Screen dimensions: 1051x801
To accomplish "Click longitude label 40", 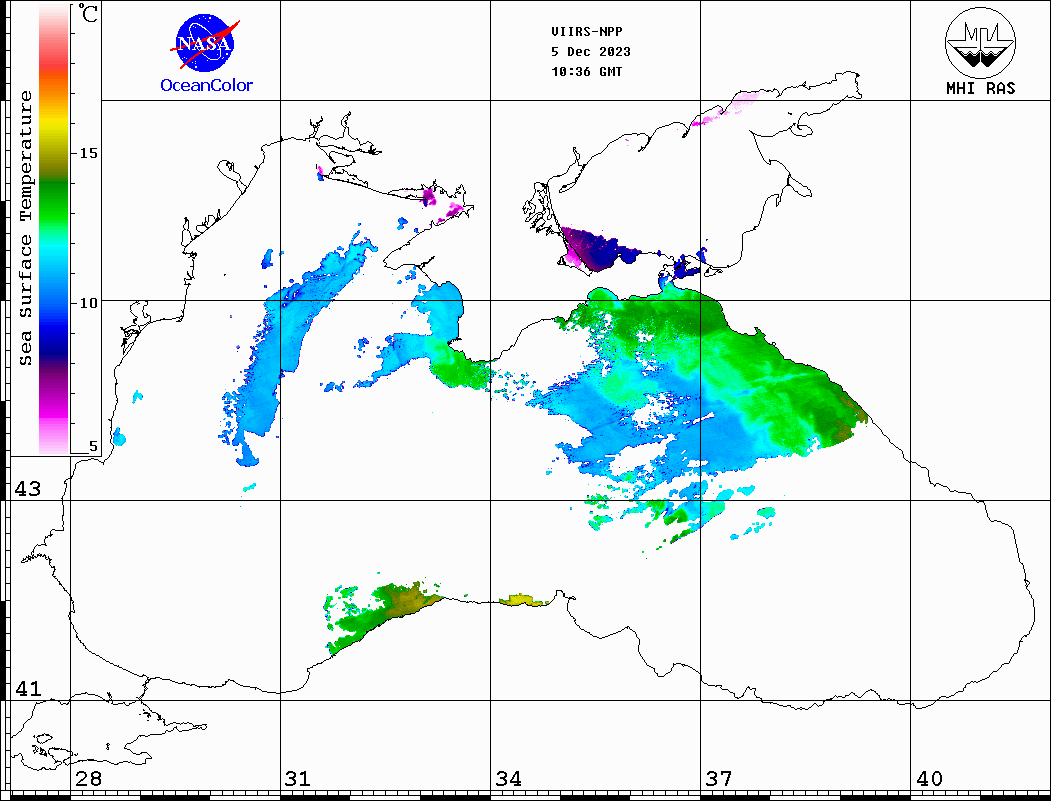I will tap(929, 779).
